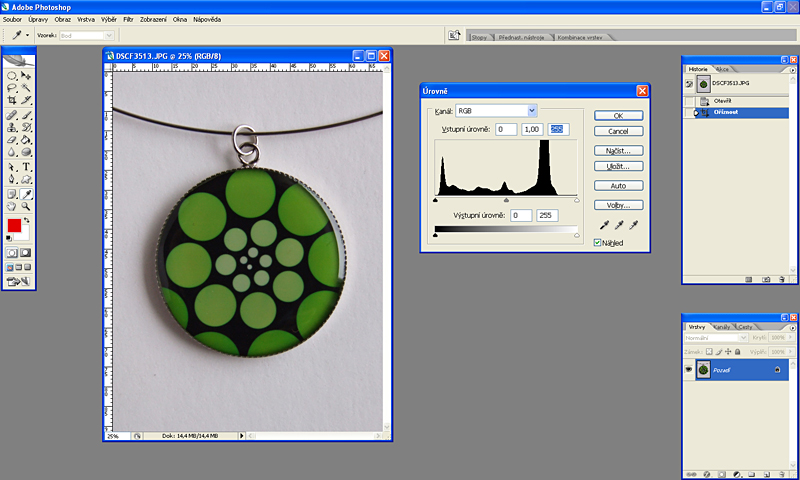
Task: Click the create new layer icon
Action: tap(765, 474)
